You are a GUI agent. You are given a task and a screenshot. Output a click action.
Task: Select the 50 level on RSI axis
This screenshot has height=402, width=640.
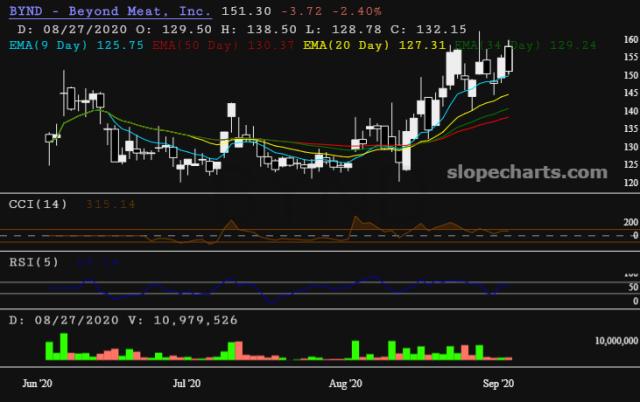[633, 287]
